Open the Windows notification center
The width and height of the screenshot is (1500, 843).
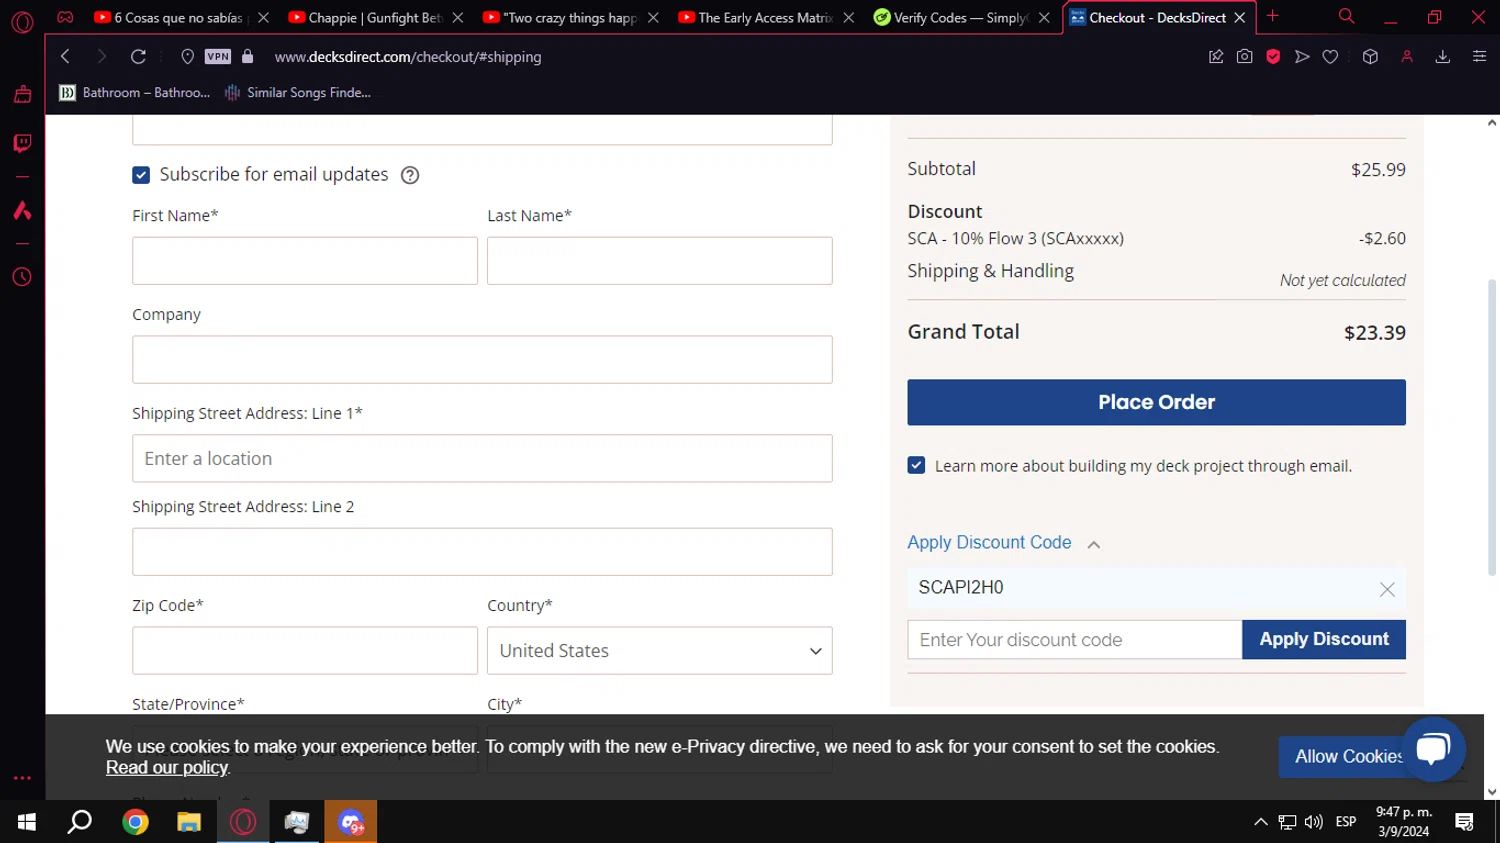1465,822
